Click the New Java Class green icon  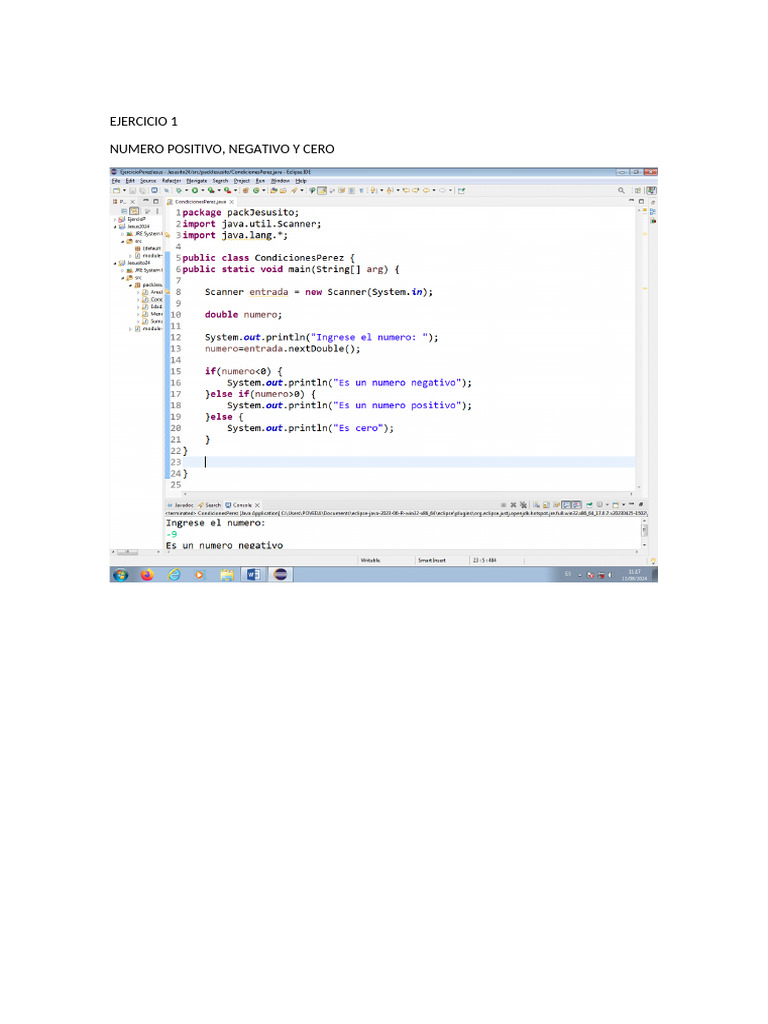coord(256,191)
